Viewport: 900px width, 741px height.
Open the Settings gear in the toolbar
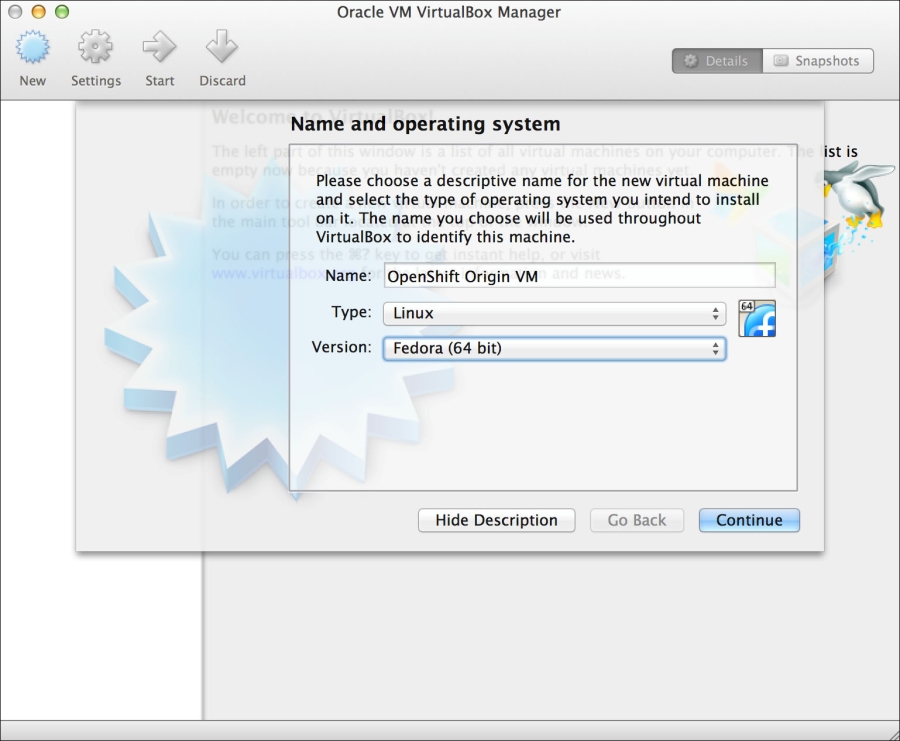[95, 48]
